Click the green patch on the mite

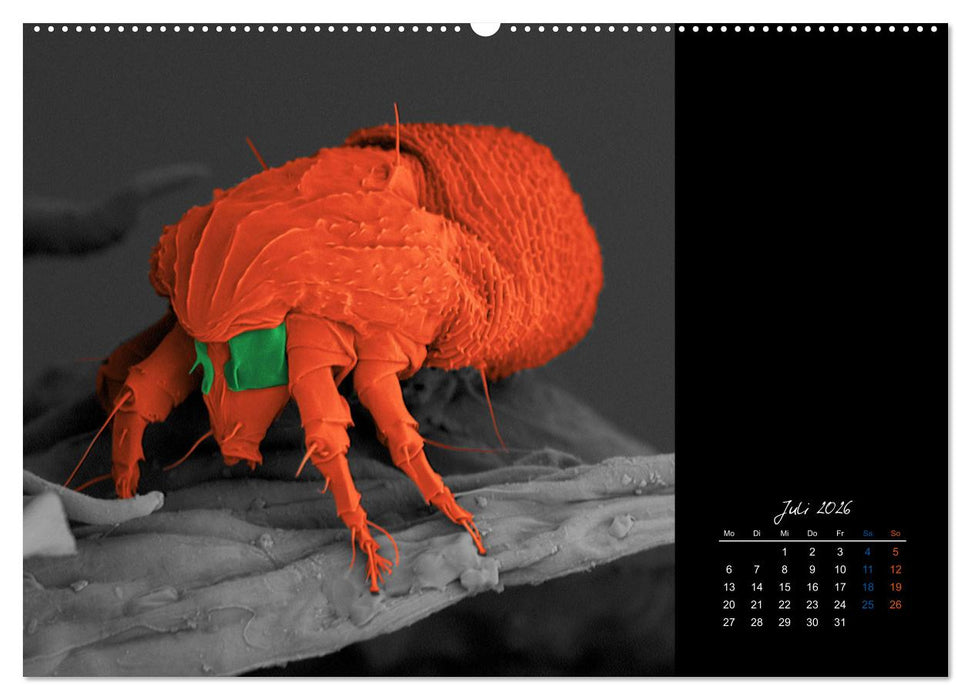256,358
